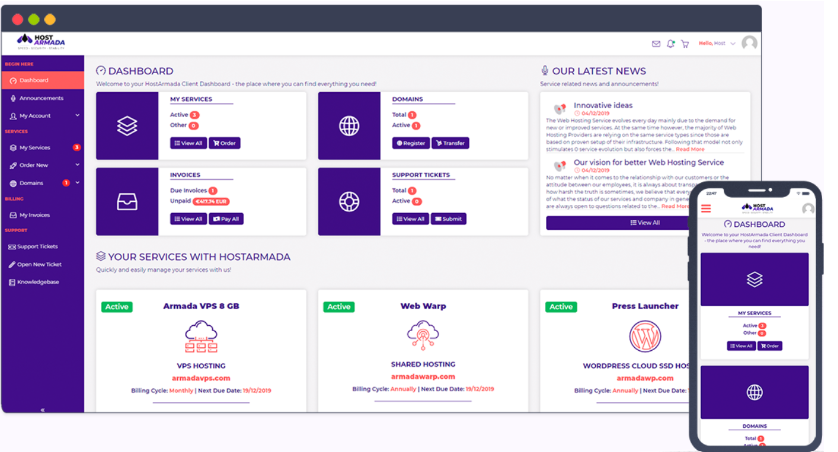Click the globe icon on Domains card
The width and height of the screenshot is (838, 452).
pyautogui.click(x=349, y=126)
